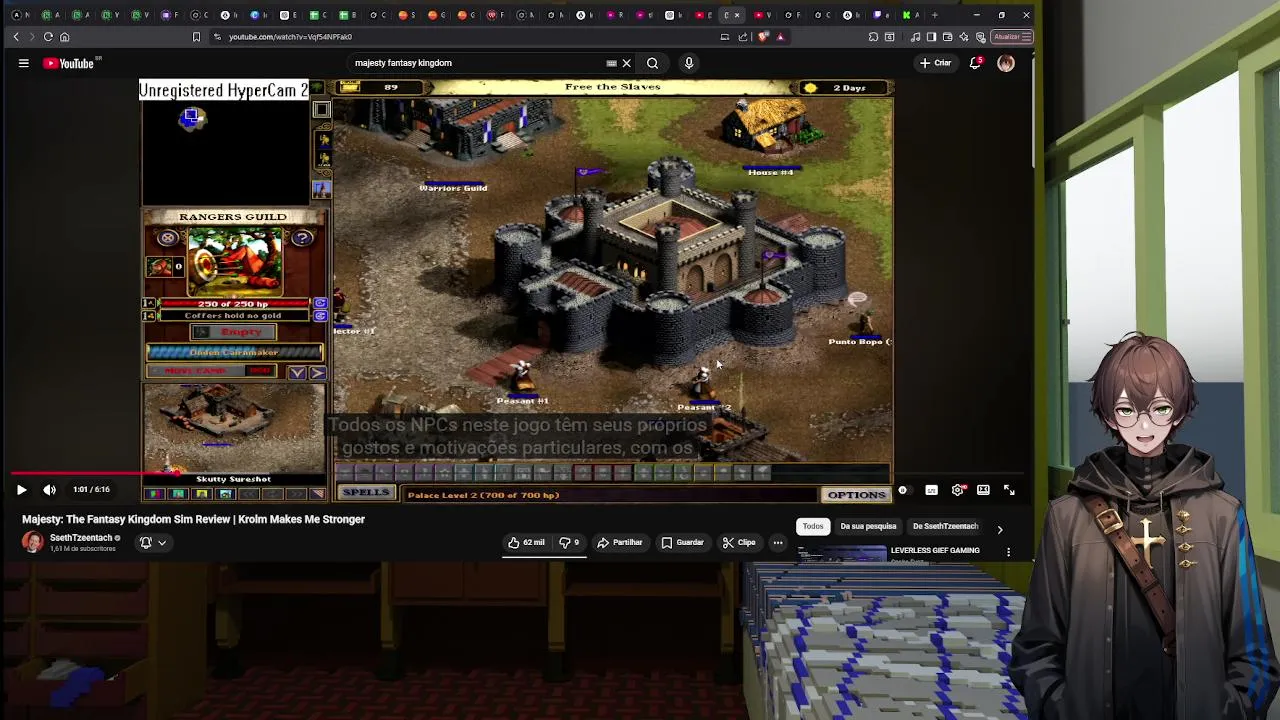Open the Partilhar share dialog

(x=620, y=543)
